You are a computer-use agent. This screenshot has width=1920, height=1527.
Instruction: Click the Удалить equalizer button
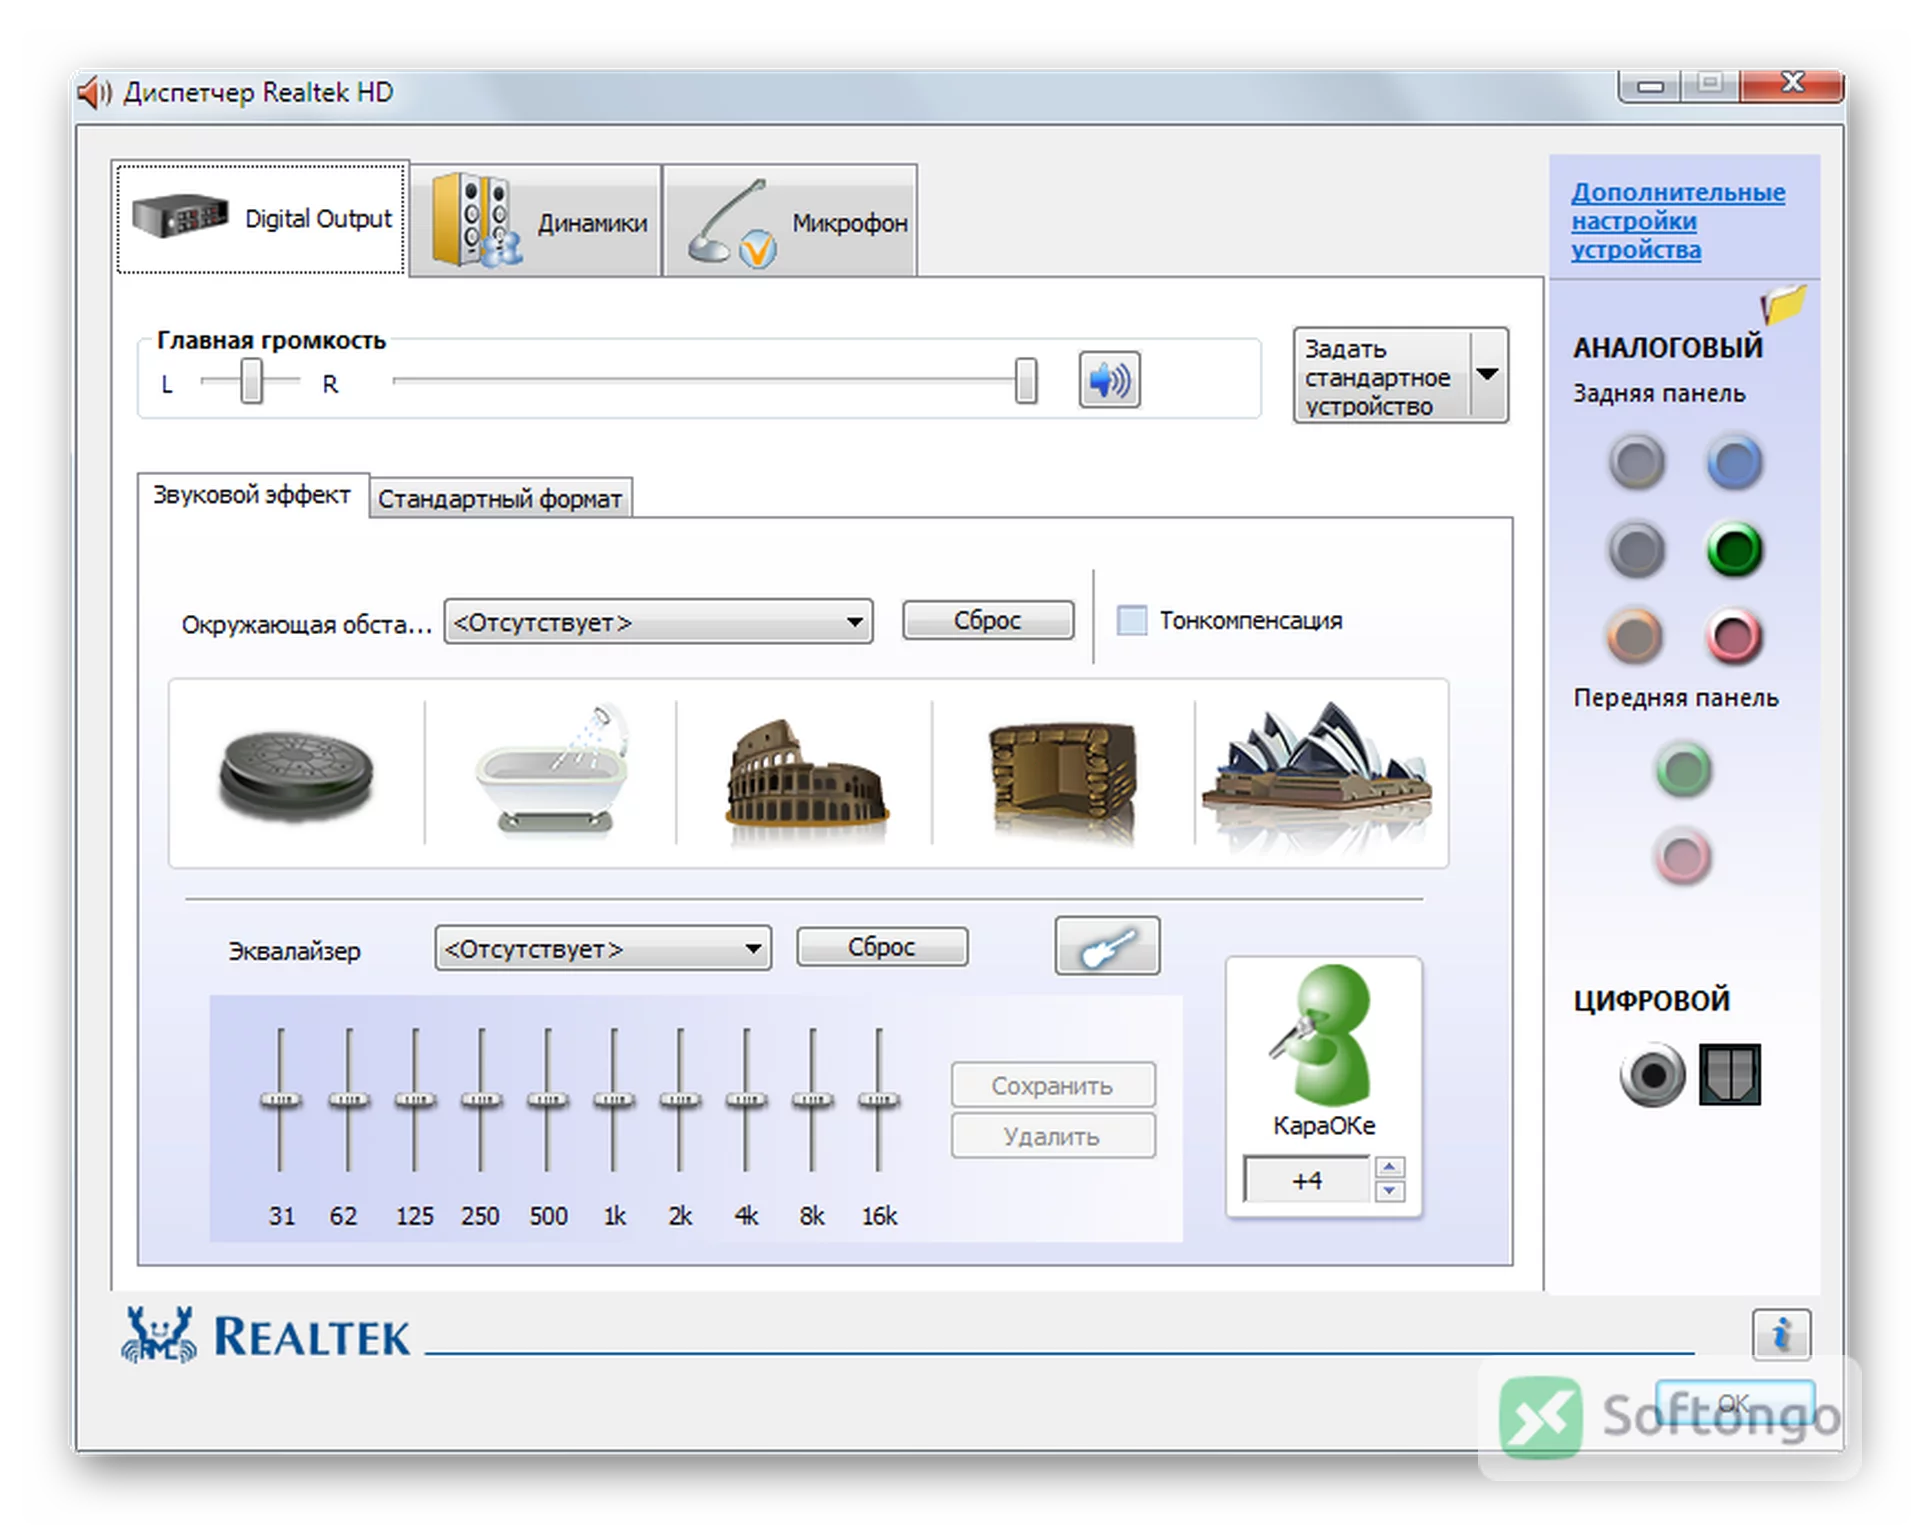click(x=1053, y=1136)
